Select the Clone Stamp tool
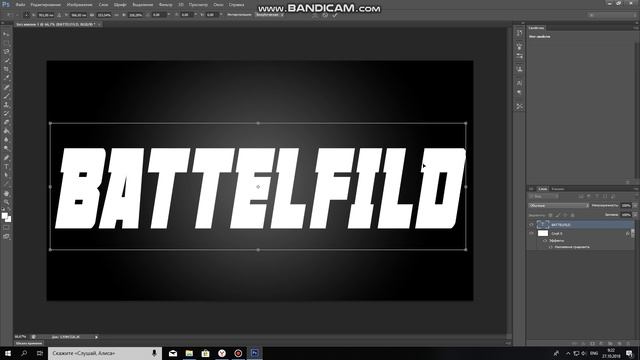The height and width of the screenshot is (360, 640). pos(6,105)
